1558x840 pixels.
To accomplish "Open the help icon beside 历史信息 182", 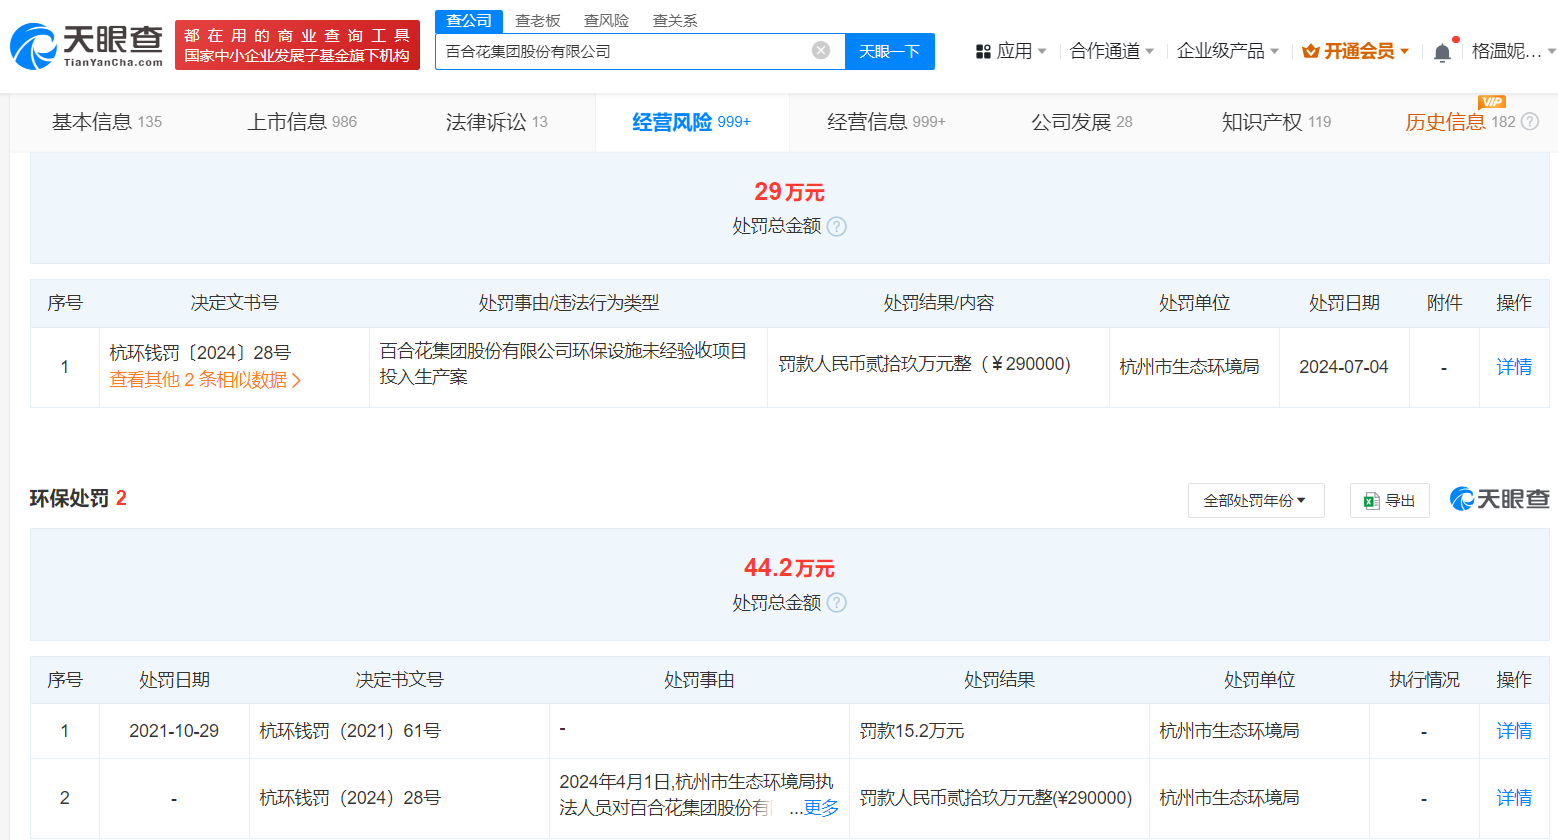I will pyautogui.click(x=1530, y=122).
